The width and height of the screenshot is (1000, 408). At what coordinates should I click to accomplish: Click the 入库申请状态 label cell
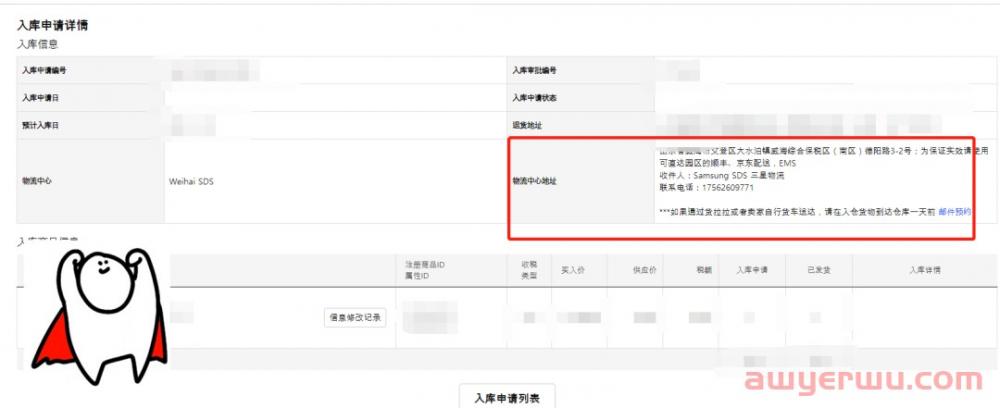tap(580, 98)
